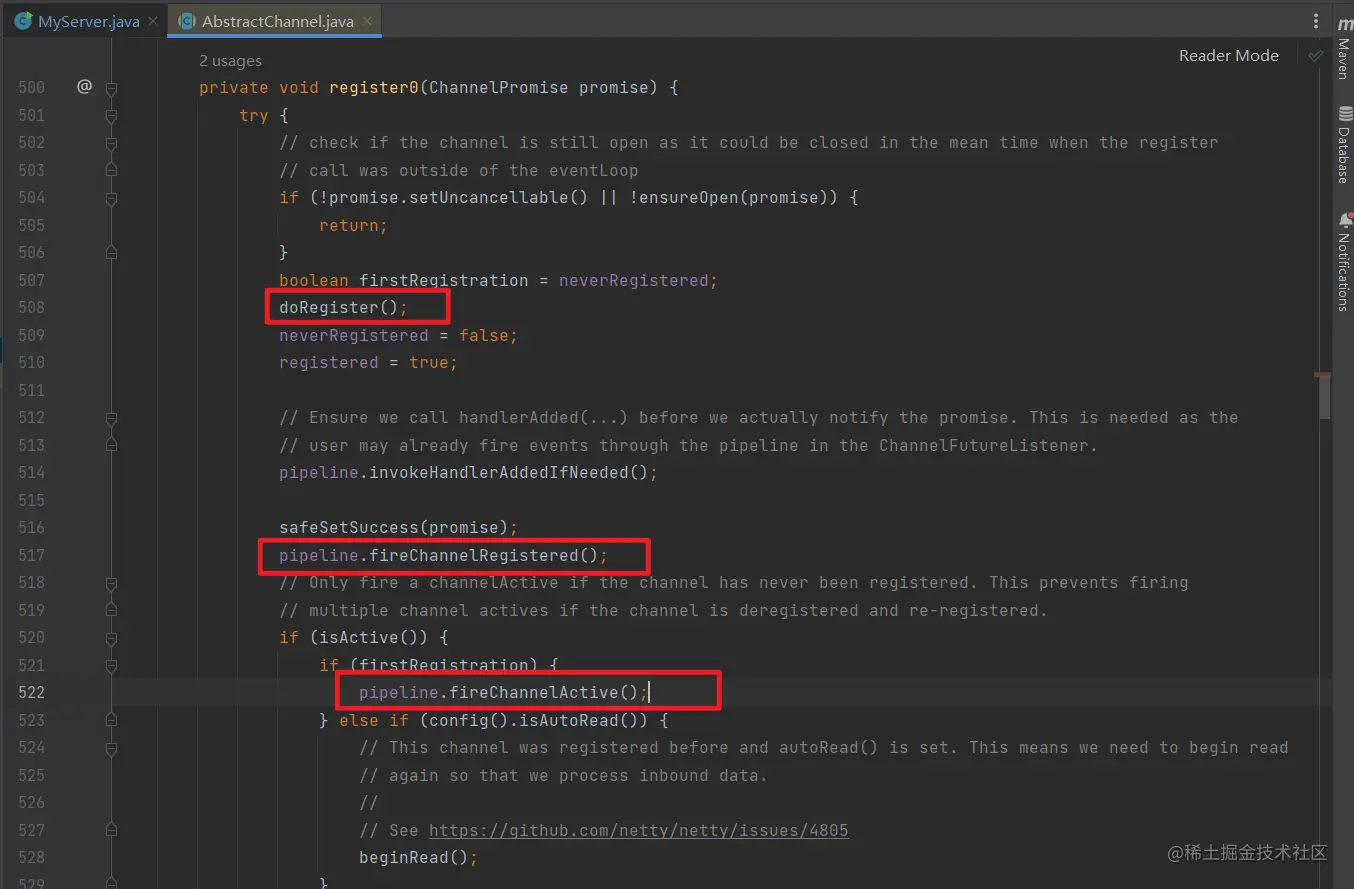Screen dimensions: 1354x889
Task: Fold the comment starting at line 524
Action: tap(111, 748)
